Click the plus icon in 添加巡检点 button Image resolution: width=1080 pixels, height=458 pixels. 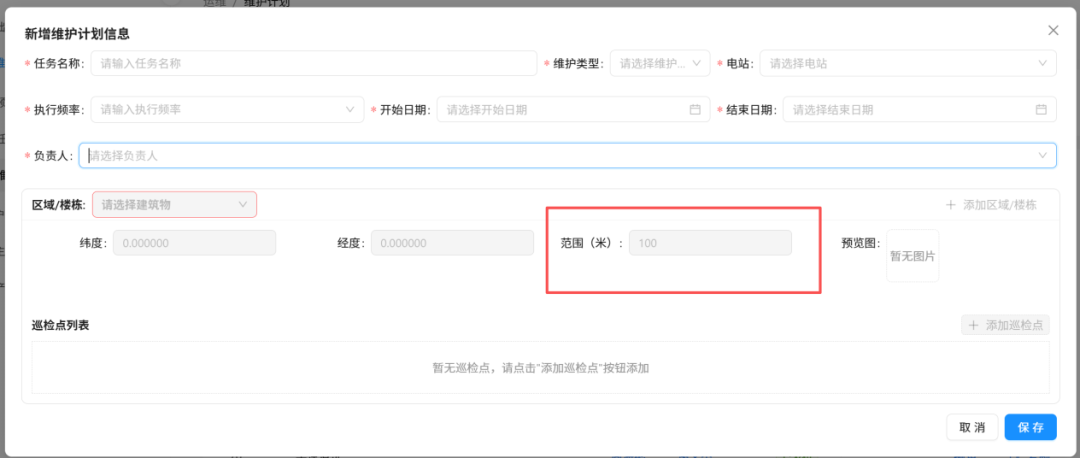pyautogui.click(x=973, y=326)
